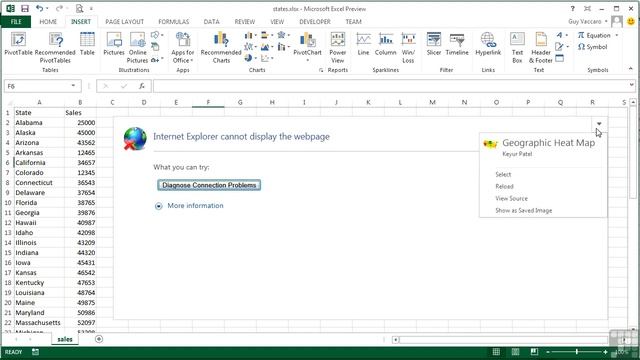
Task: Choose Reload from the app menu
Action: (x=504, y=187)
